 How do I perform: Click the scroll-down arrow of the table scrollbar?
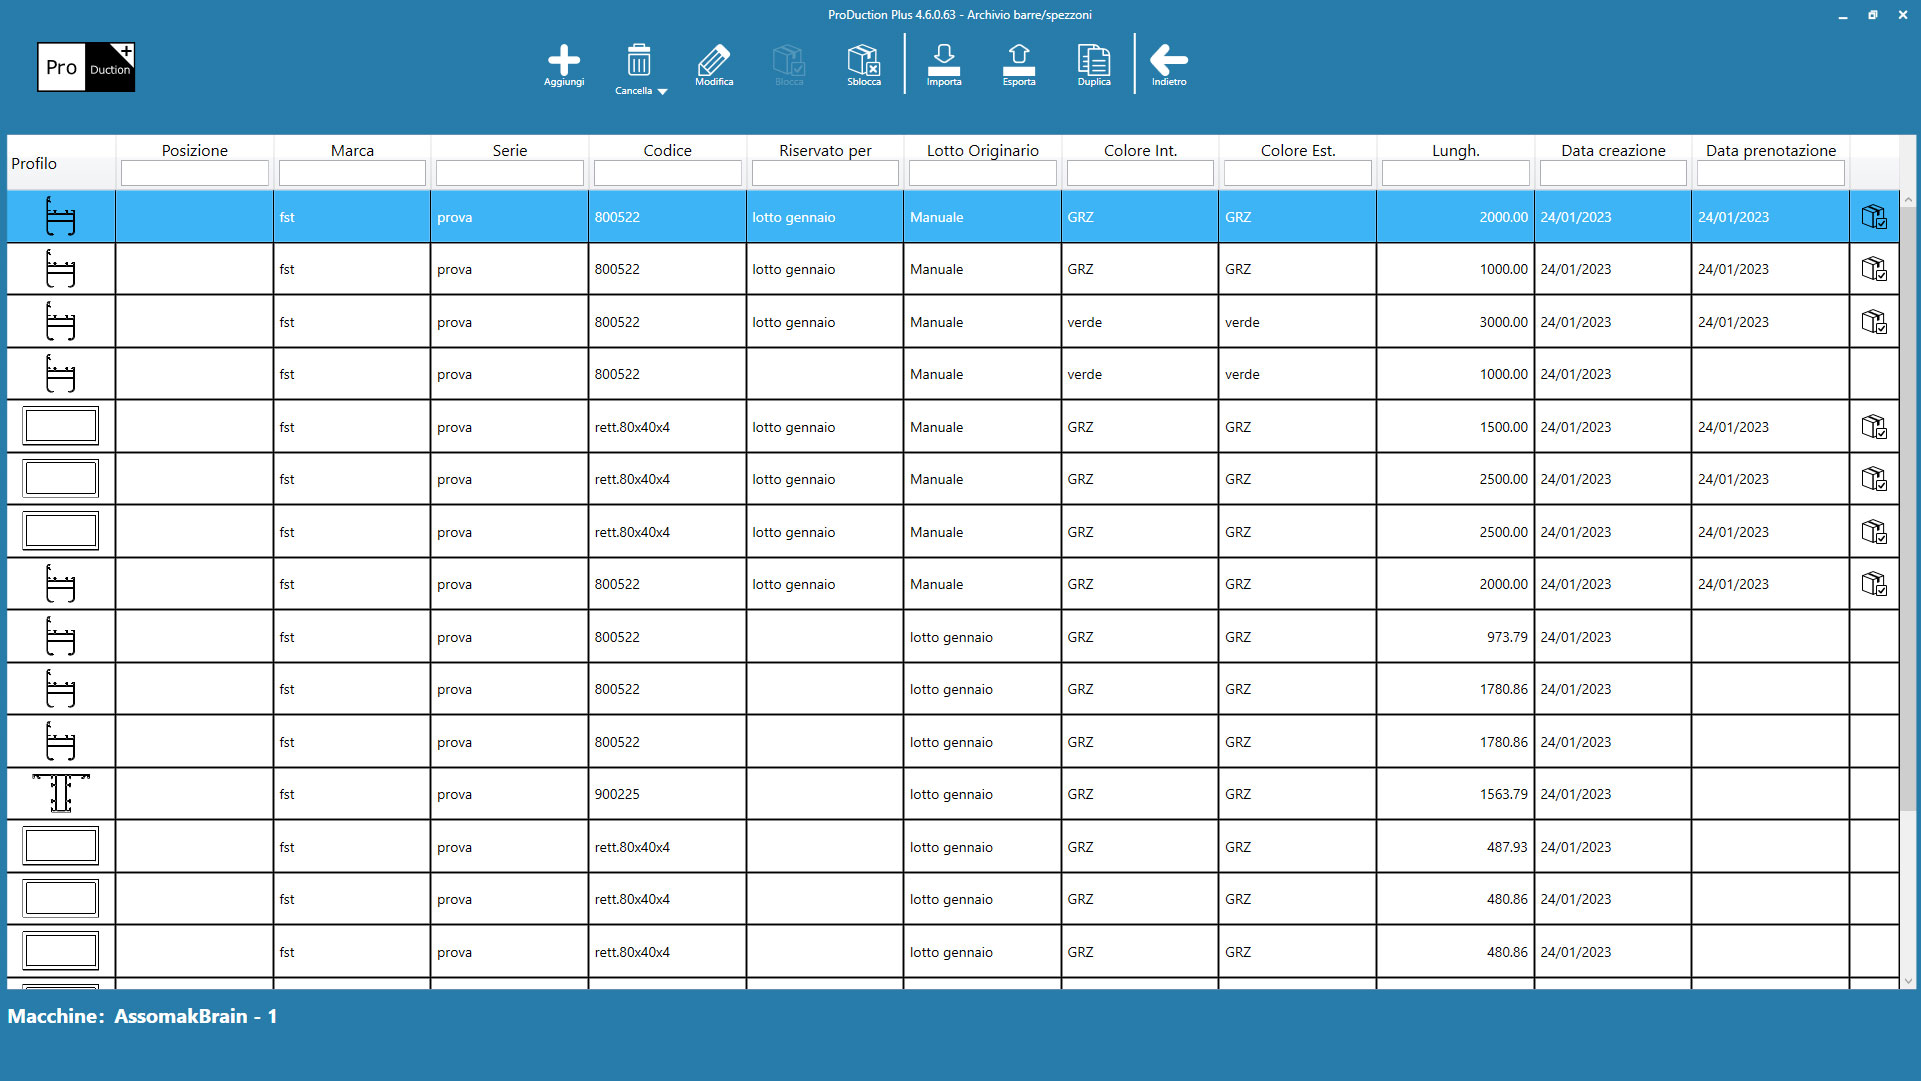click(x=1908, y=981)
